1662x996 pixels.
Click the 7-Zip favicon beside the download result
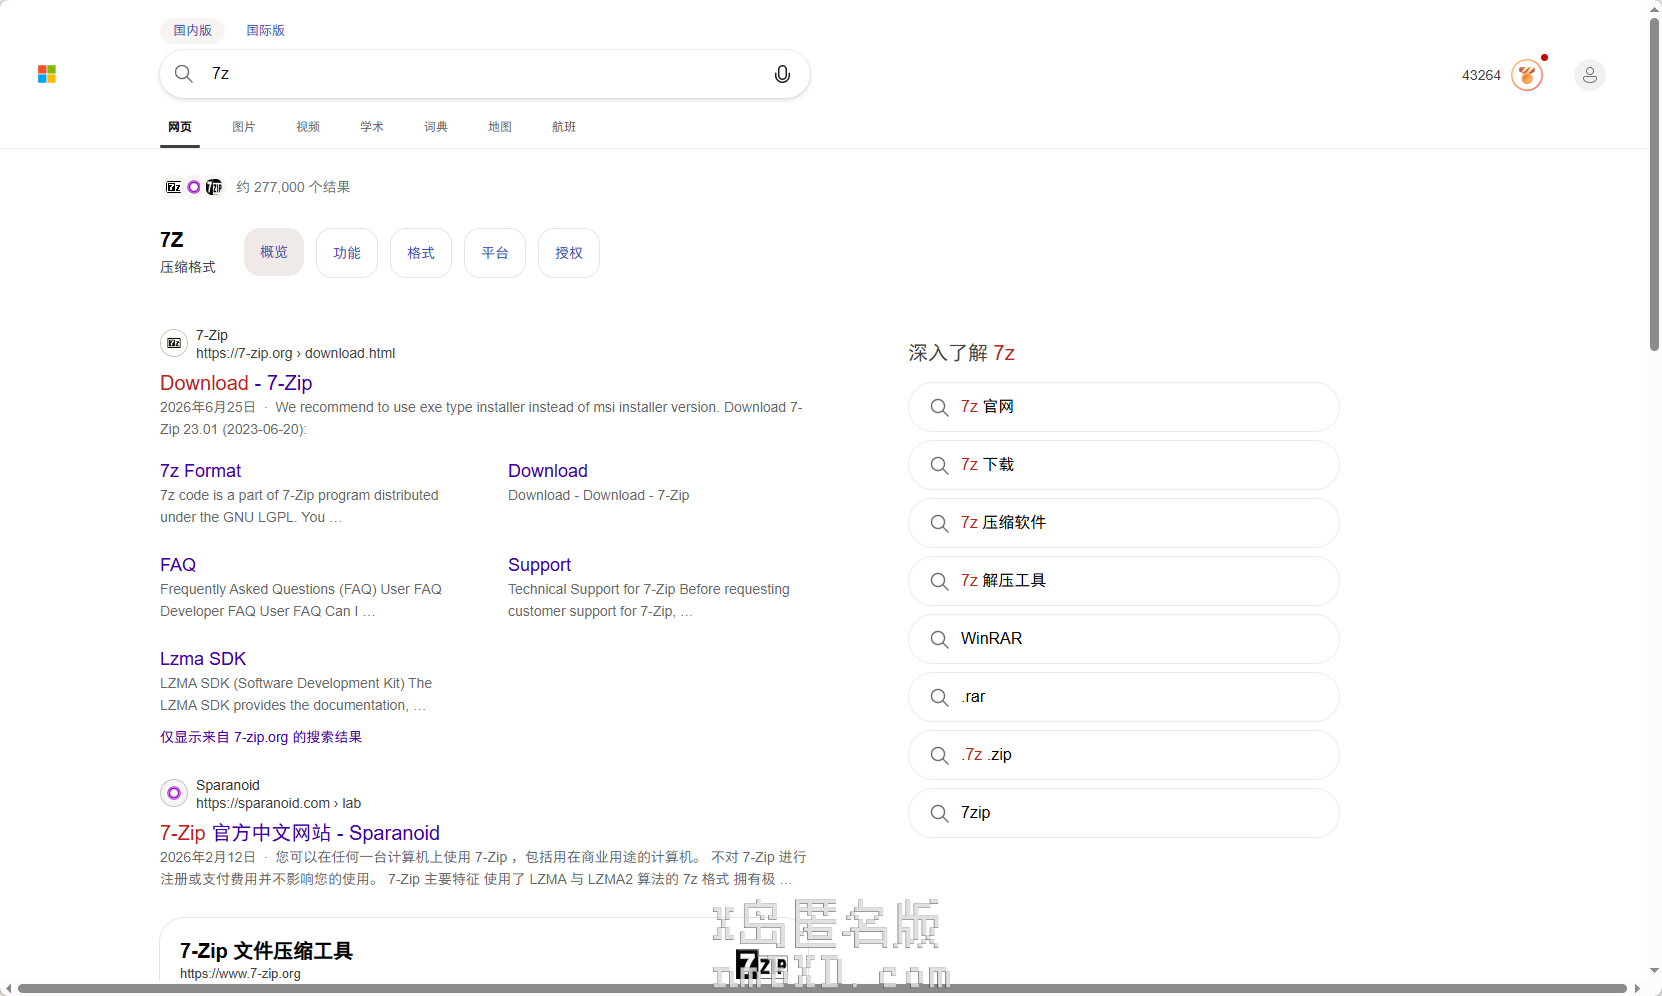[174, 343]
